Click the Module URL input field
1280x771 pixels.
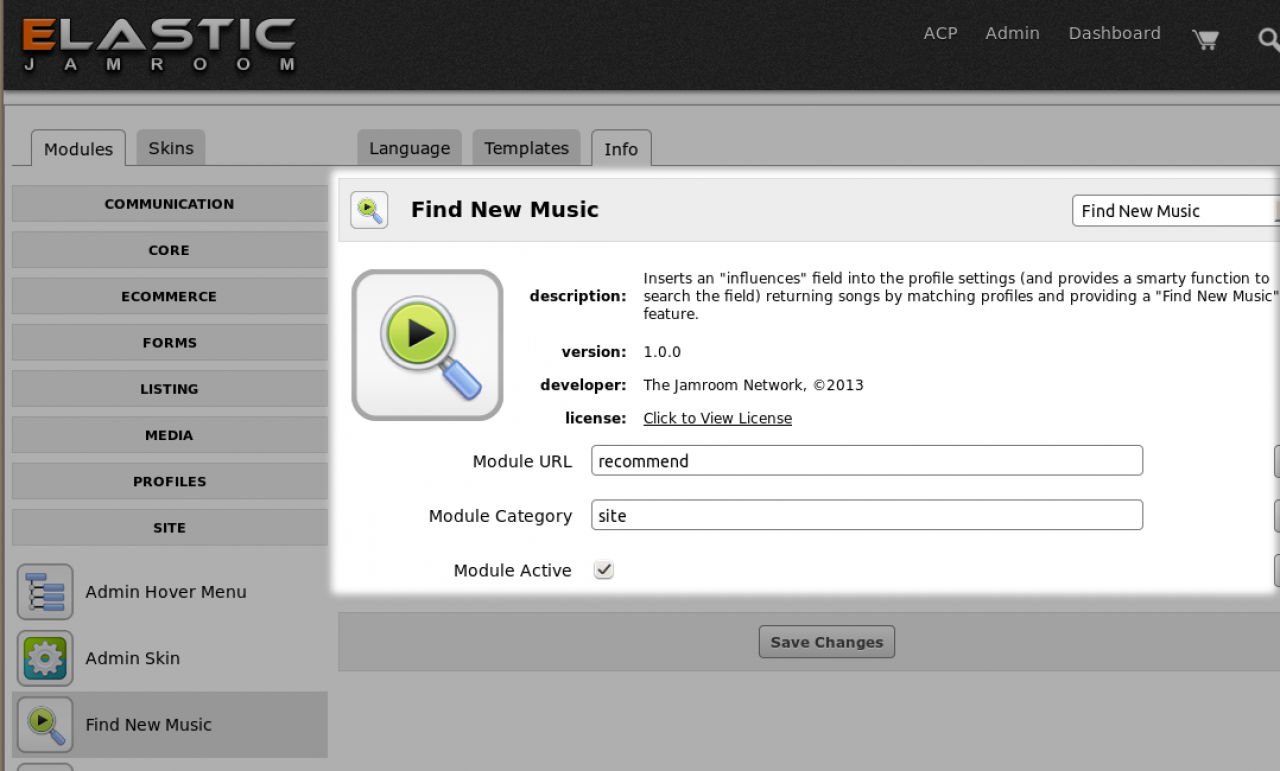coord(867,461)
